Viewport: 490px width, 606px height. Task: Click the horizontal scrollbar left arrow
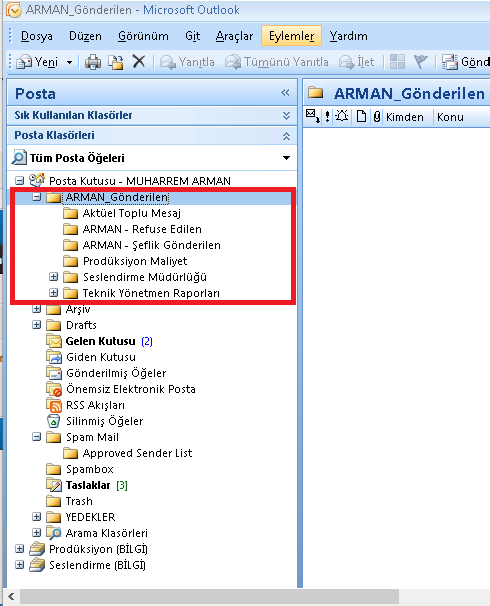(x=10, y=596)
